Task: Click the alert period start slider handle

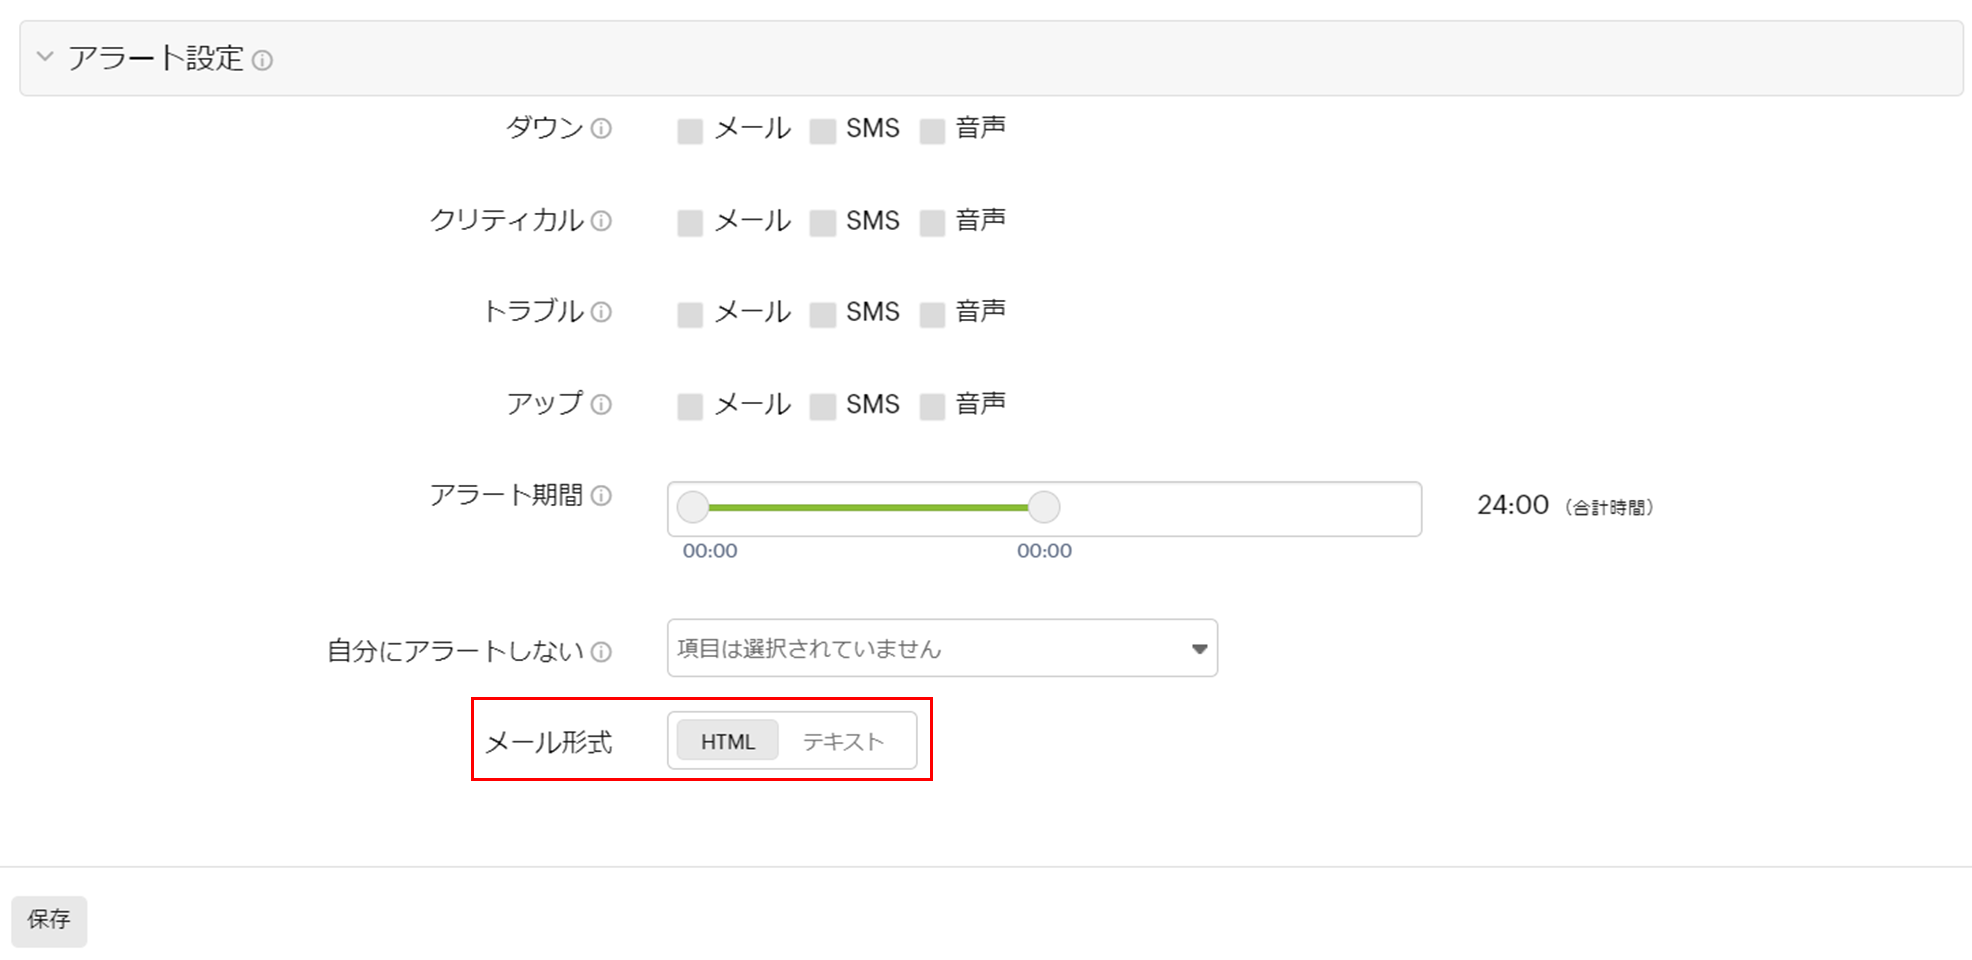Action: pyautogui.click(x=693, y=508)
